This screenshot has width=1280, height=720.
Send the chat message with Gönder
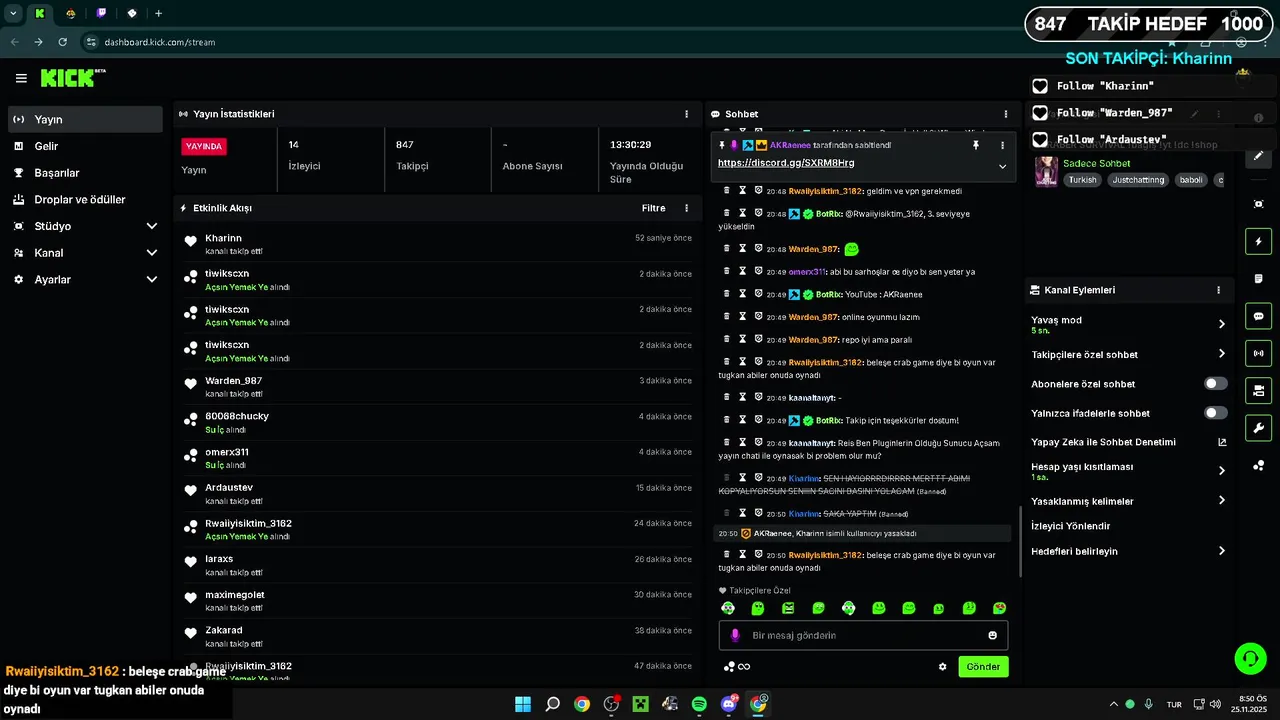(x=983, y=667)
